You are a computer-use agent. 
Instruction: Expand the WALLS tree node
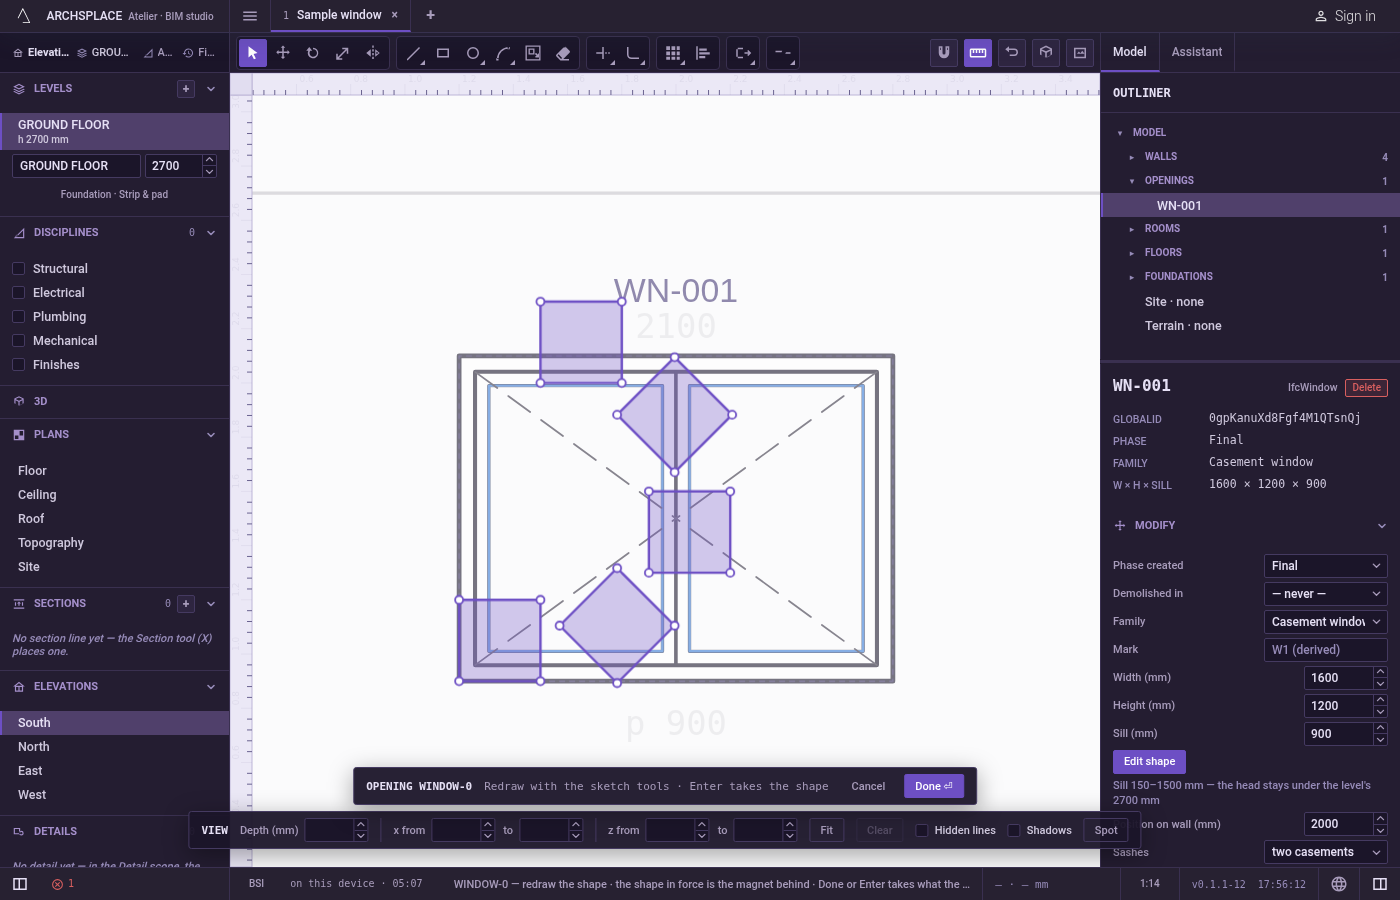coord(1132,157)
